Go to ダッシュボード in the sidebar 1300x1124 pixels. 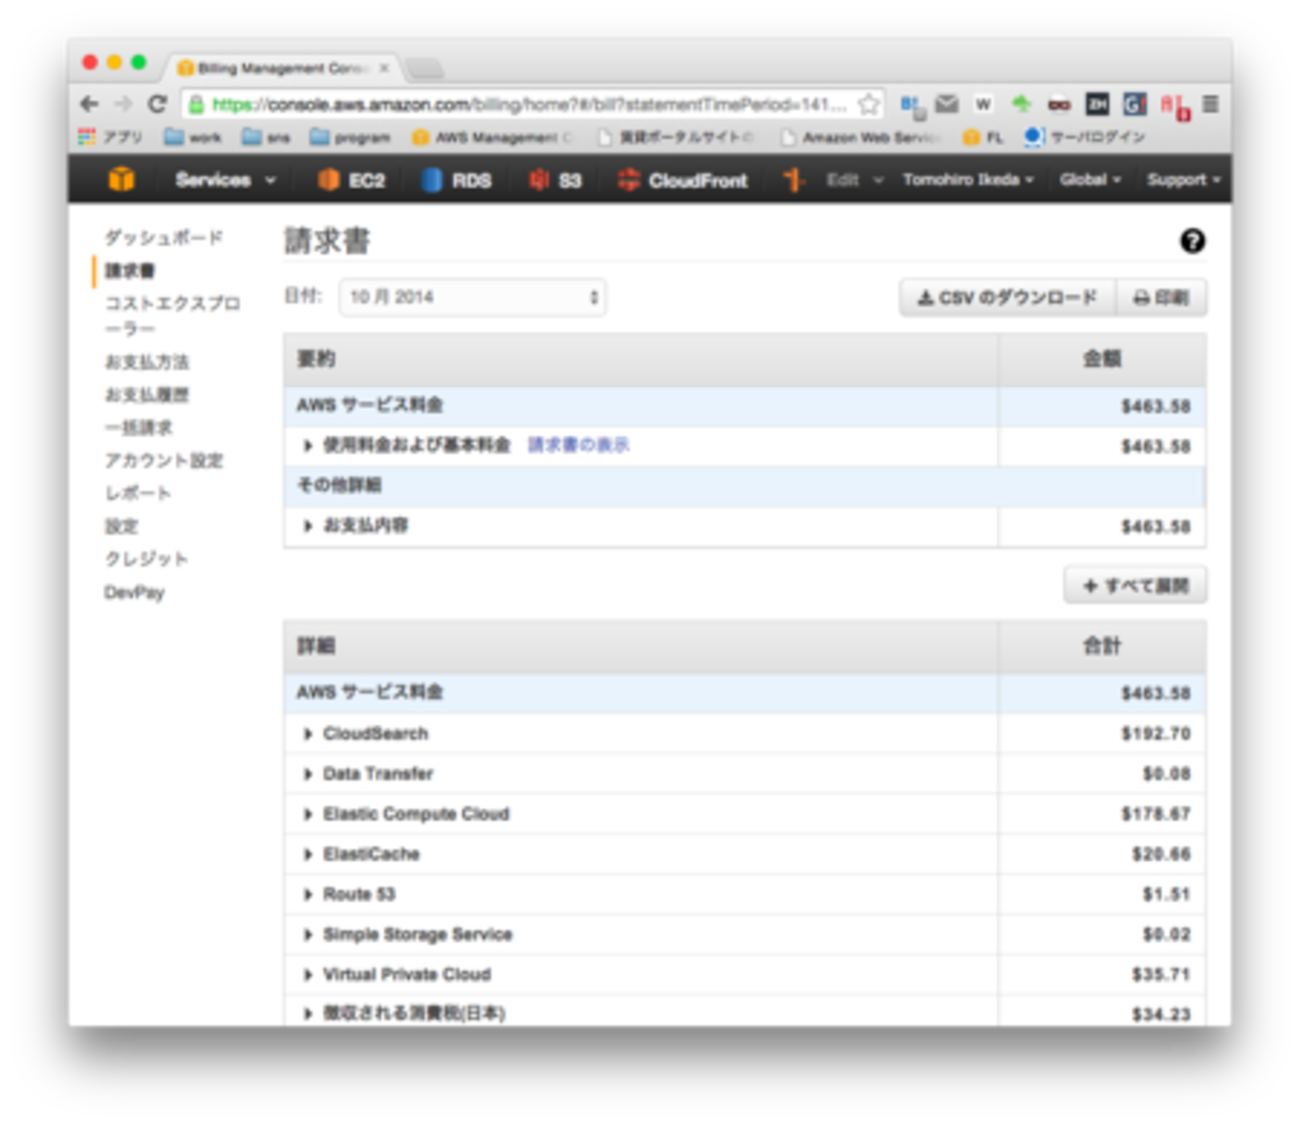[x=164, y=238]
